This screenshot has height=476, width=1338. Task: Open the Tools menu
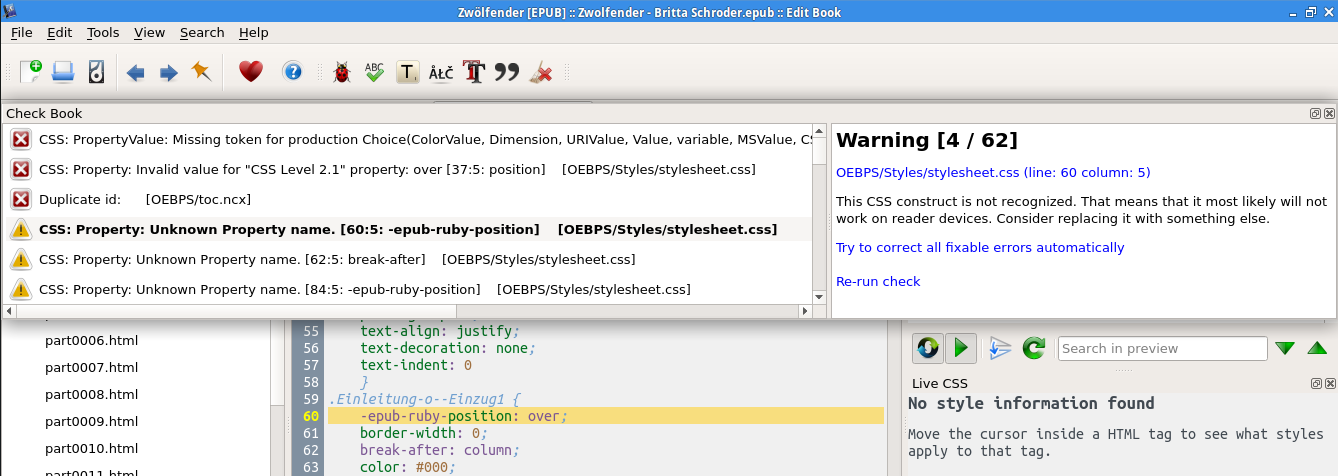point(103,32)
